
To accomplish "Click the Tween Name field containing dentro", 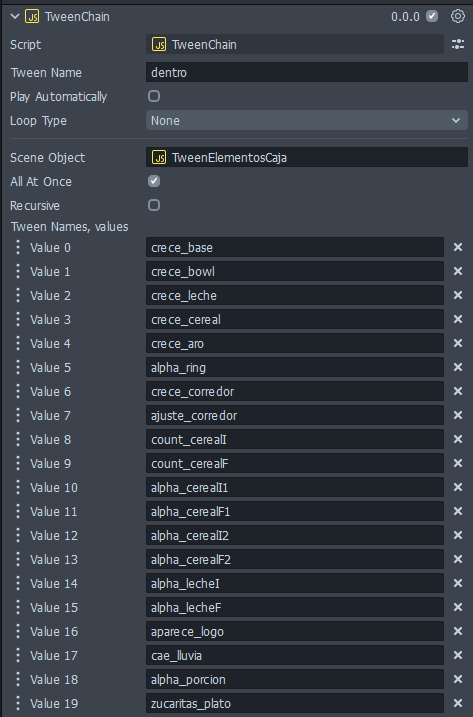I will click(306, 73).
